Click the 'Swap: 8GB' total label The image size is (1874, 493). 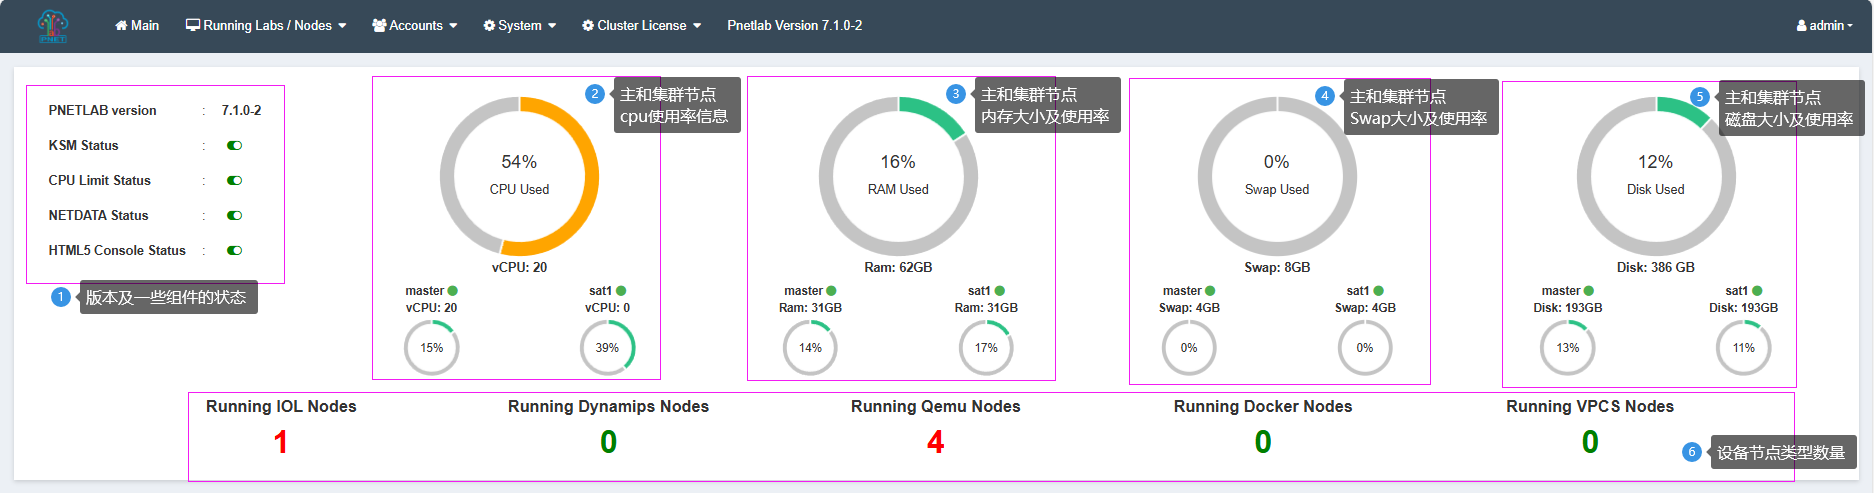coord(1277,268)
